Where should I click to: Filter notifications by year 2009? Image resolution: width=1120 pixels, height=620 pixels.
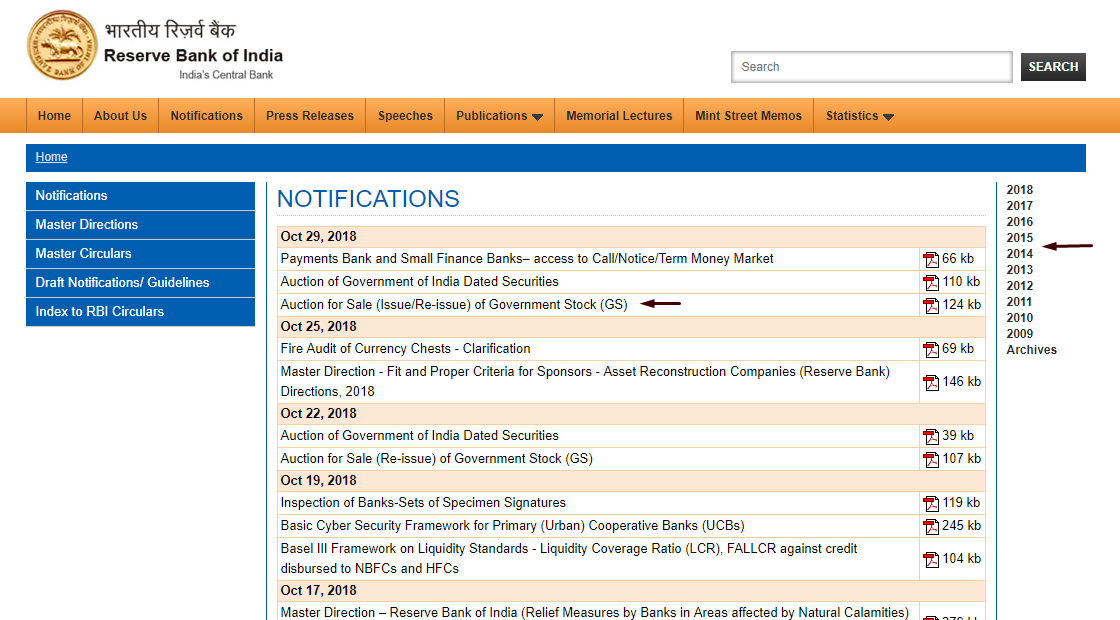(x=1019, y=334)
